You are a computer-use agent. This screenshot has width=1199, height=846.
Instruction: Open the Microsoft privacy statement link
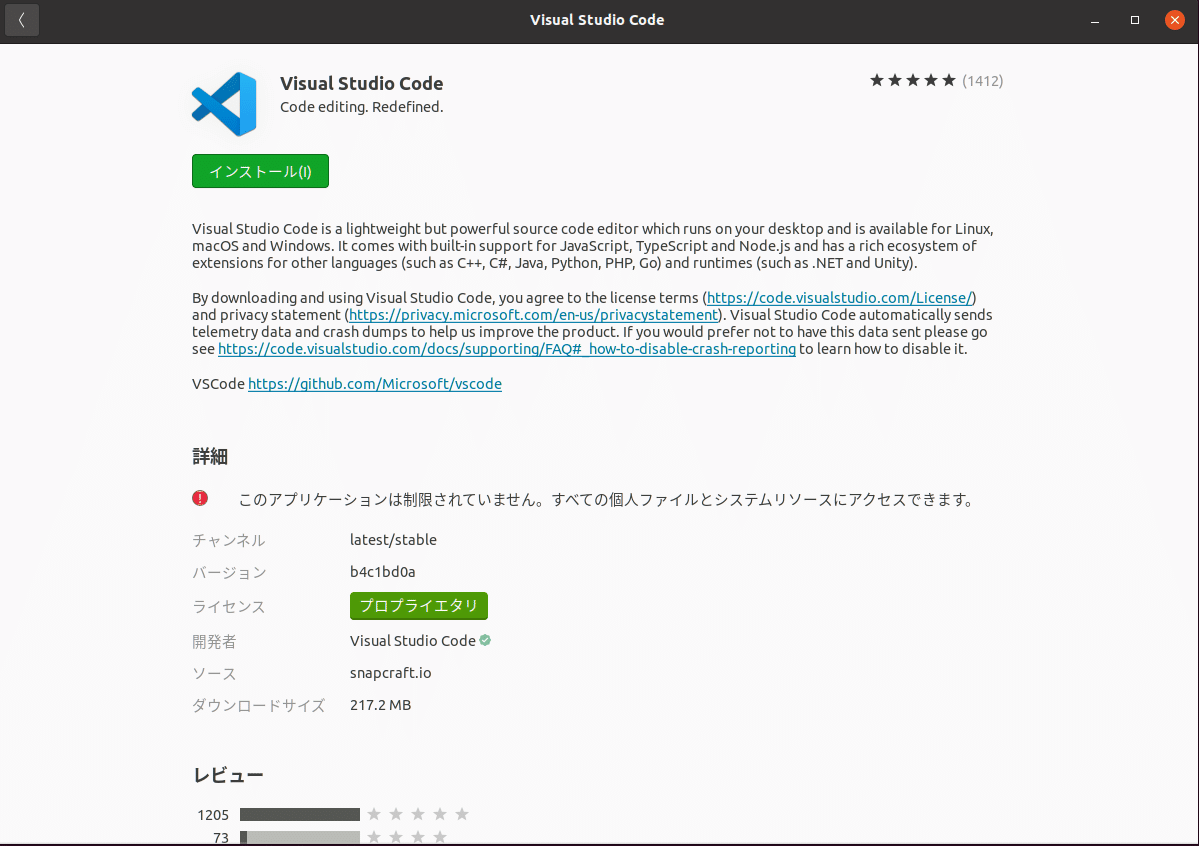534,314
